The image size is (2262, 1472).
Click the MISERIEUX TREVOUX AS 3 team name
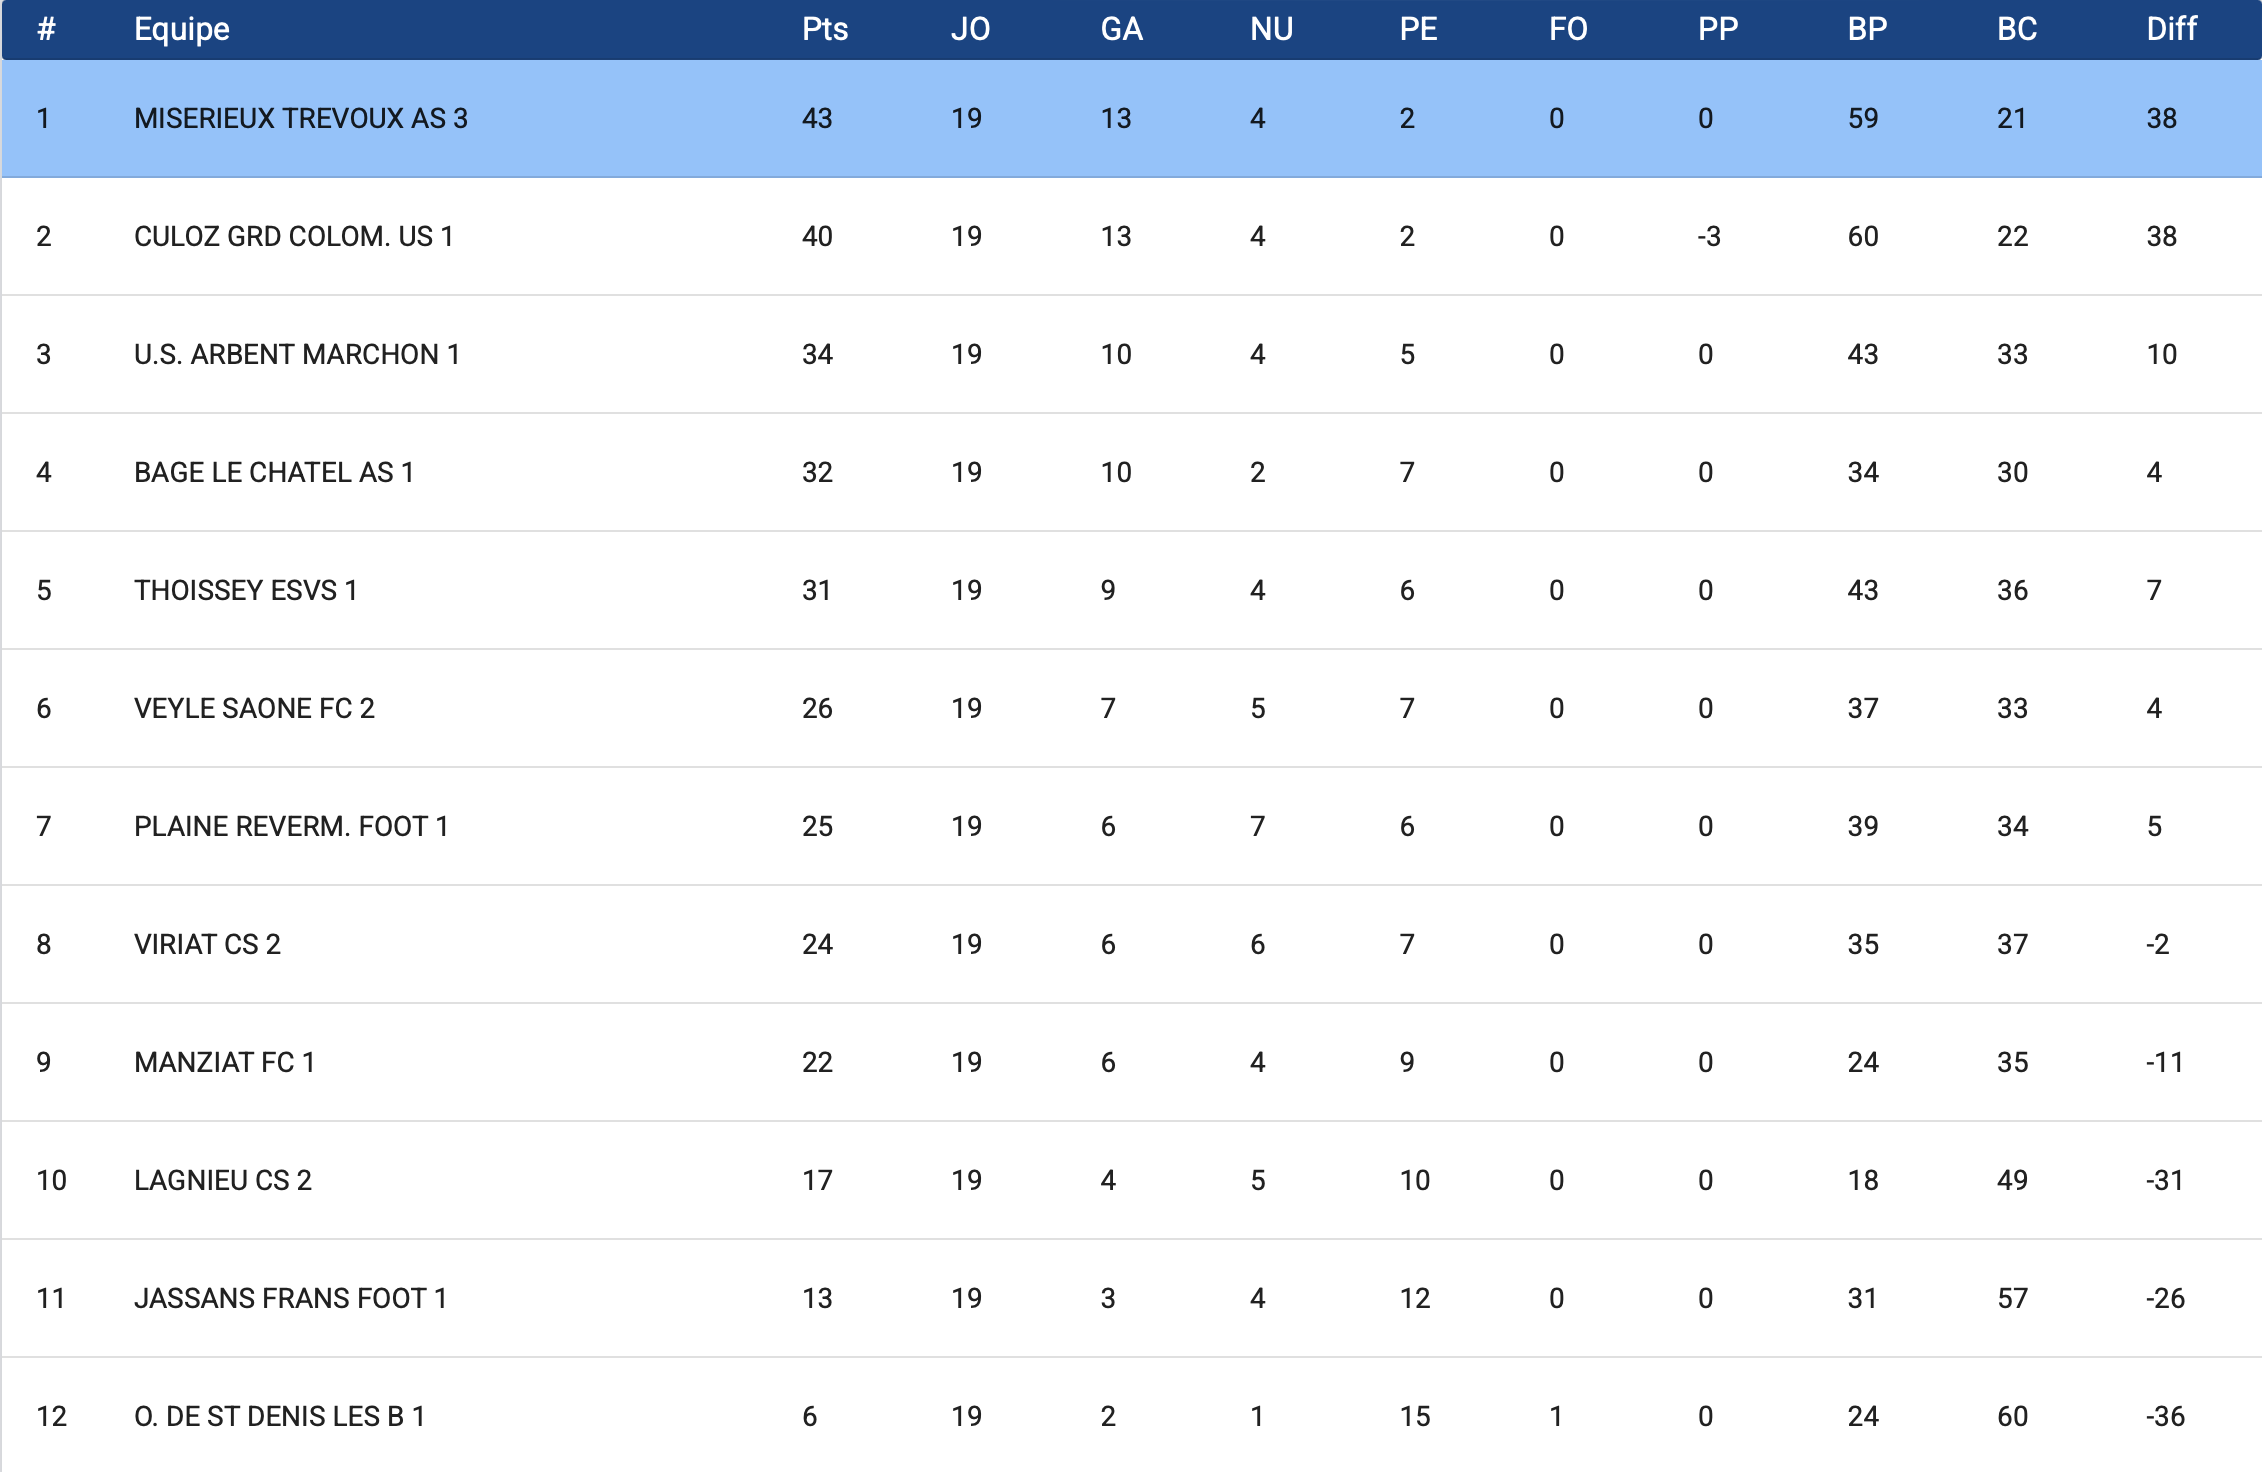coord(300,119)
